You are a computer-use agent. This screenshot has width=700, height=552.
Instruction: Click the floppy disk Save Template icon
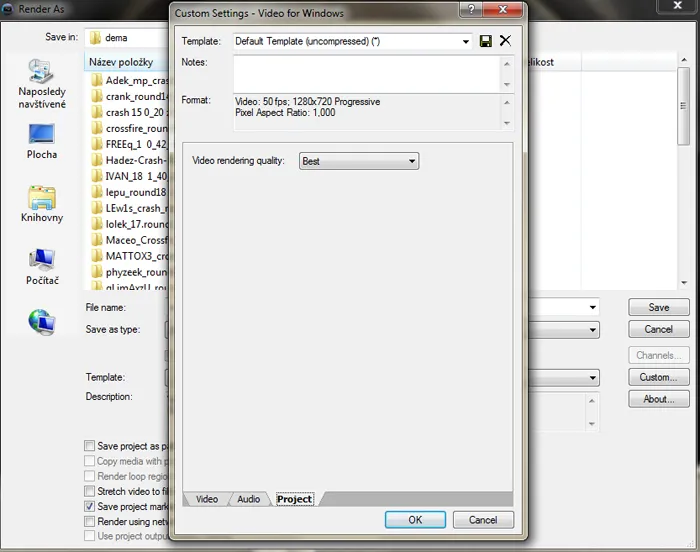(x=486, y=41)
